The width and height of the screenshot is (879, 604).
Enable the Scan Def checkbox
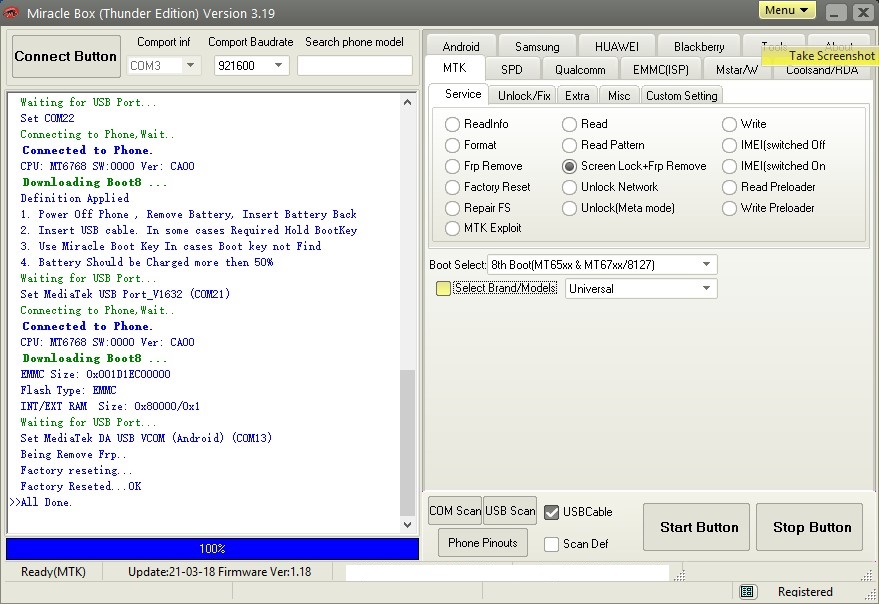pos(552,544)
